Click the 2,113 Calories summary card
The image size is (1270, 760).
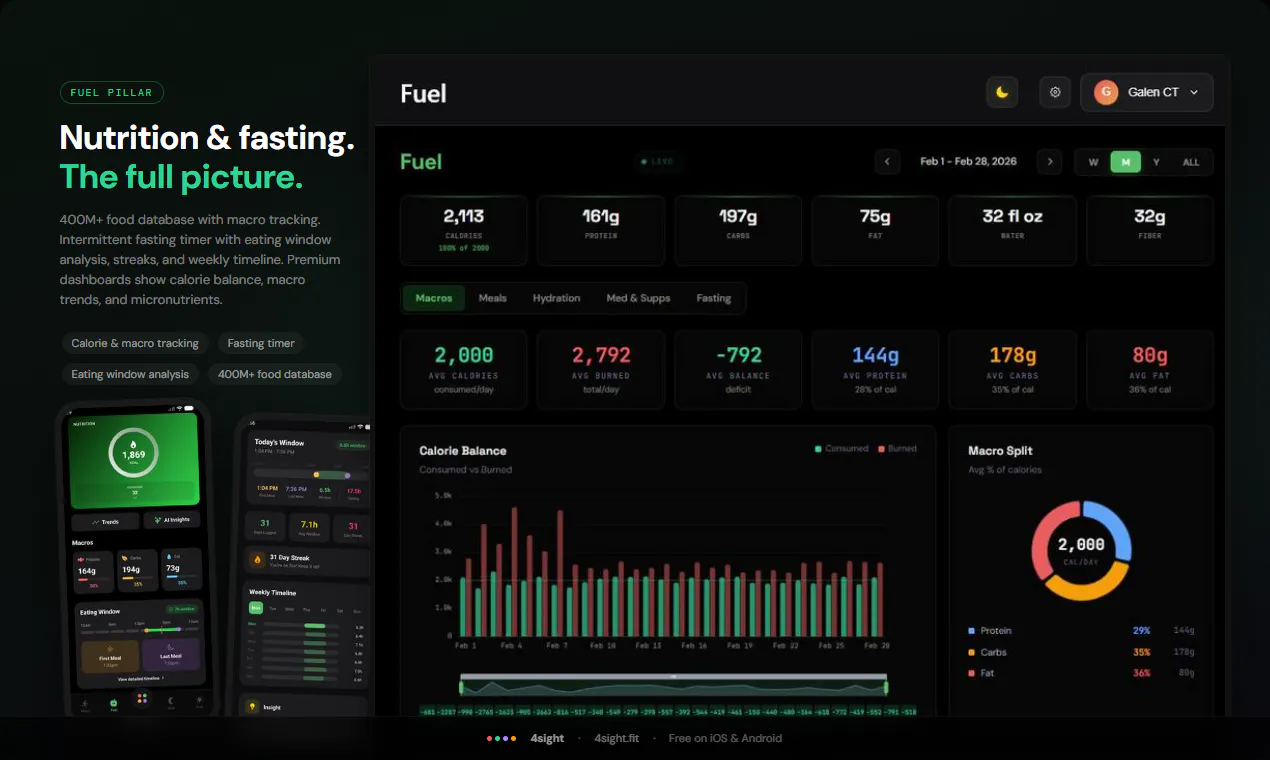[463, 231]
